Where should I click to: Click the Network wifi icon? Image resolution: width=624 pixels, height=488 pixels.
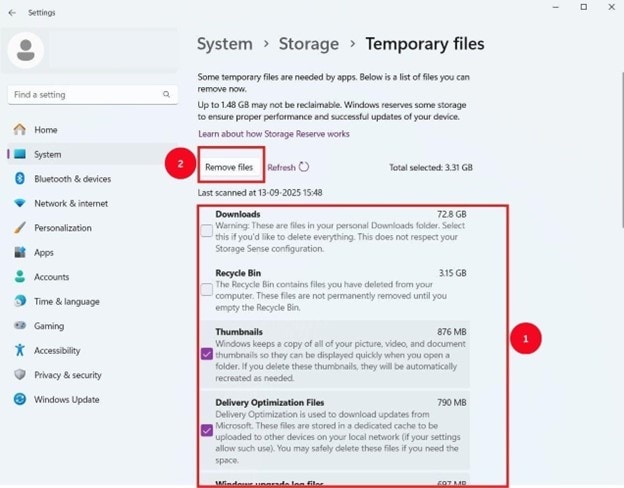pos(20,203)
